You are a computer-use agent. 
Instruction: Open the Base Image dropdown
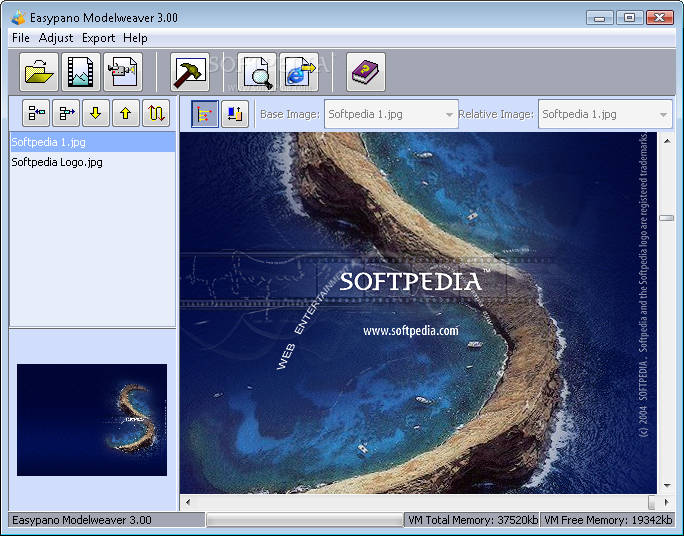[x=391, y=114]
